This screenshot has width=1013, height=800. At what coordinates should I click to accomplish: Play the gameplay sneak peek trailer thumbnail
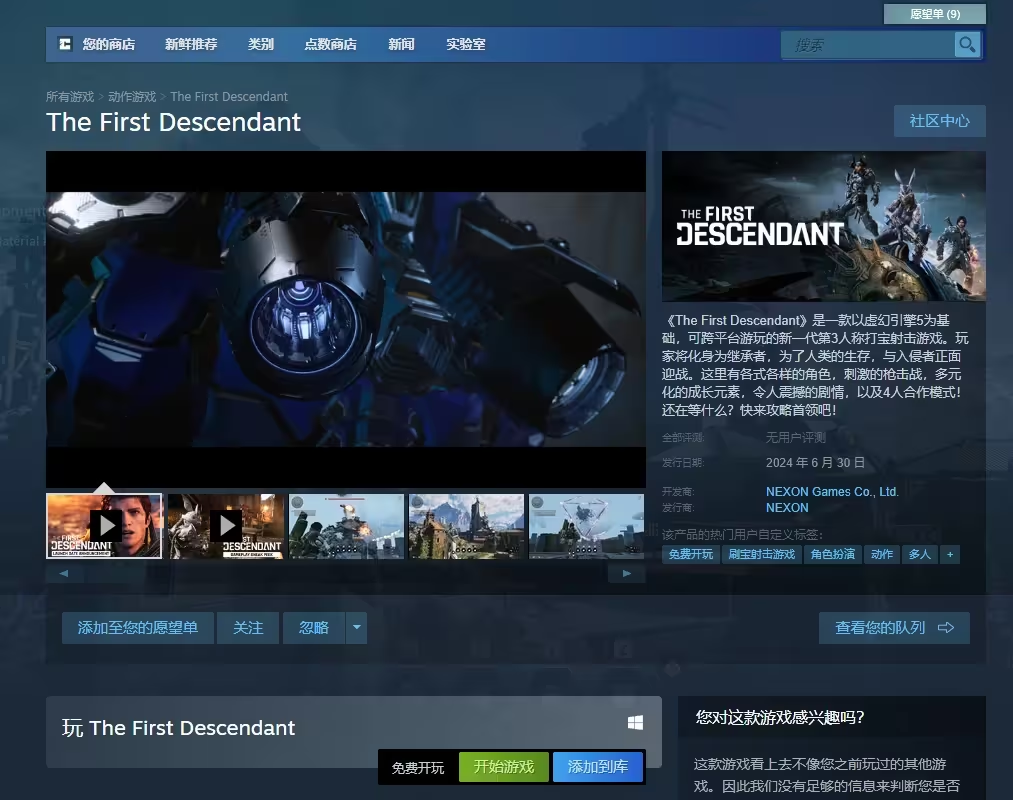[x=225, y=526]
